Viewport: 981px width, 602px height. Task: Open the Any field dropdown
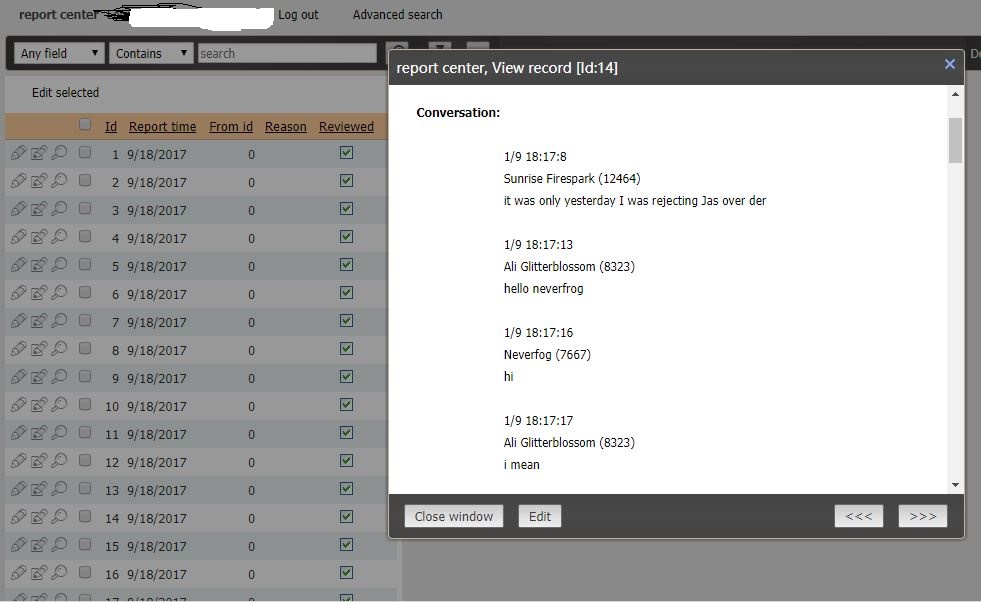coord(57,53)
